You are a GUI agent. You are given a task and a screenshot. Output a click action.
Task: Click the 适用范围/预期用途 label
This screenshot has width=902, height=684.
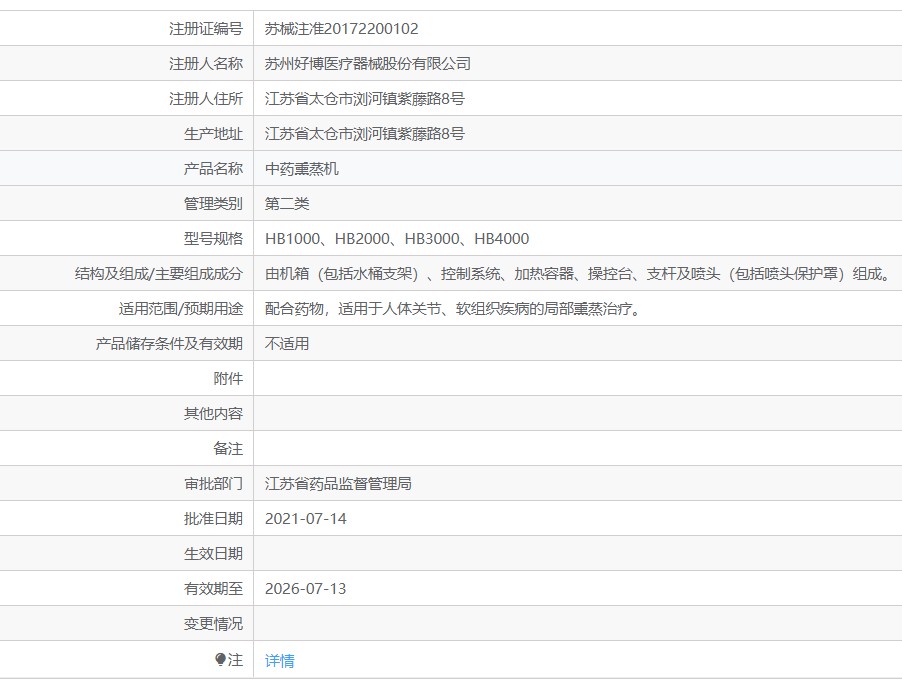(181, 309)
